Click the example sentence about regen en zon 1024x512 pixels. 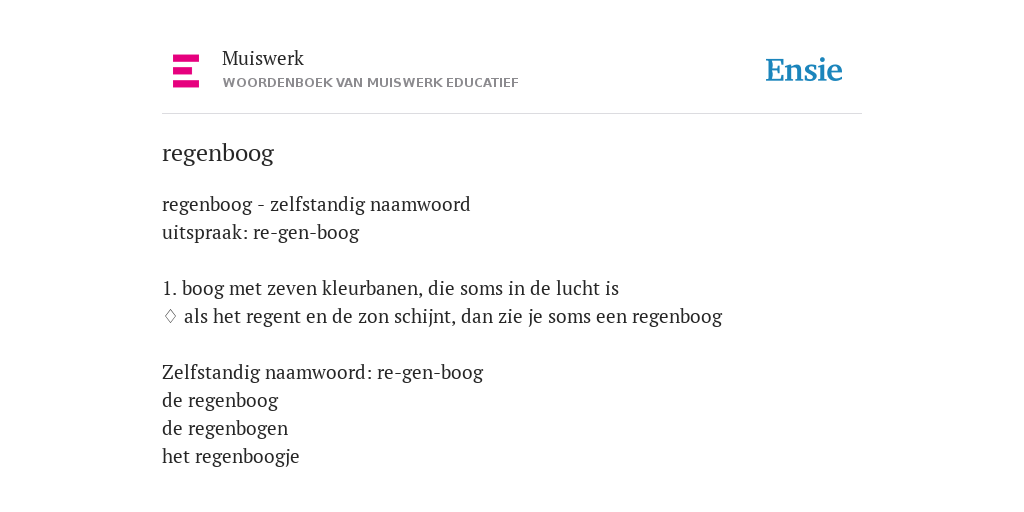click(x=453, y=317)
